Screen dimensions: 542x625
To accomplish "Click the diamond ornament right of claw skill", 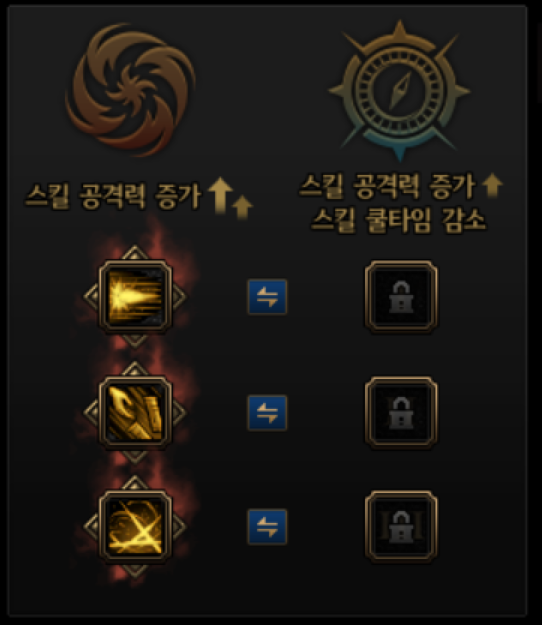I will tap(179, 413).
